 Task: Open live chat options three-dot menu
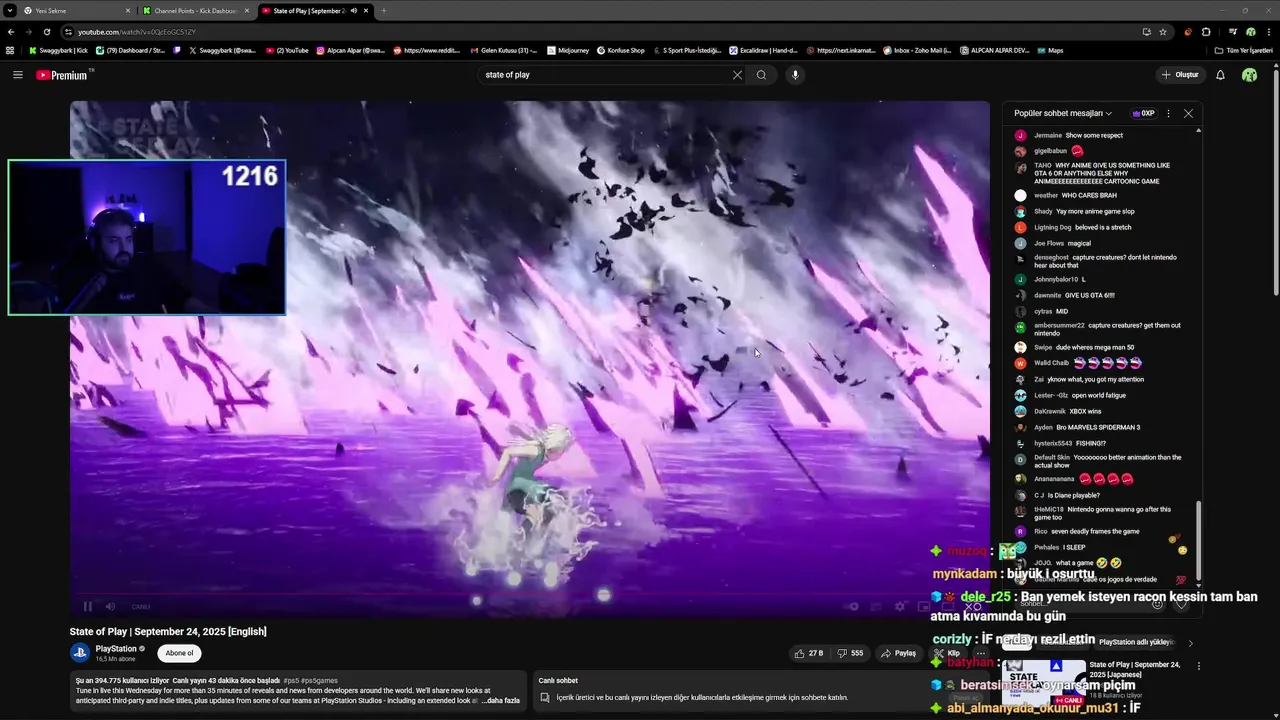1168,113
